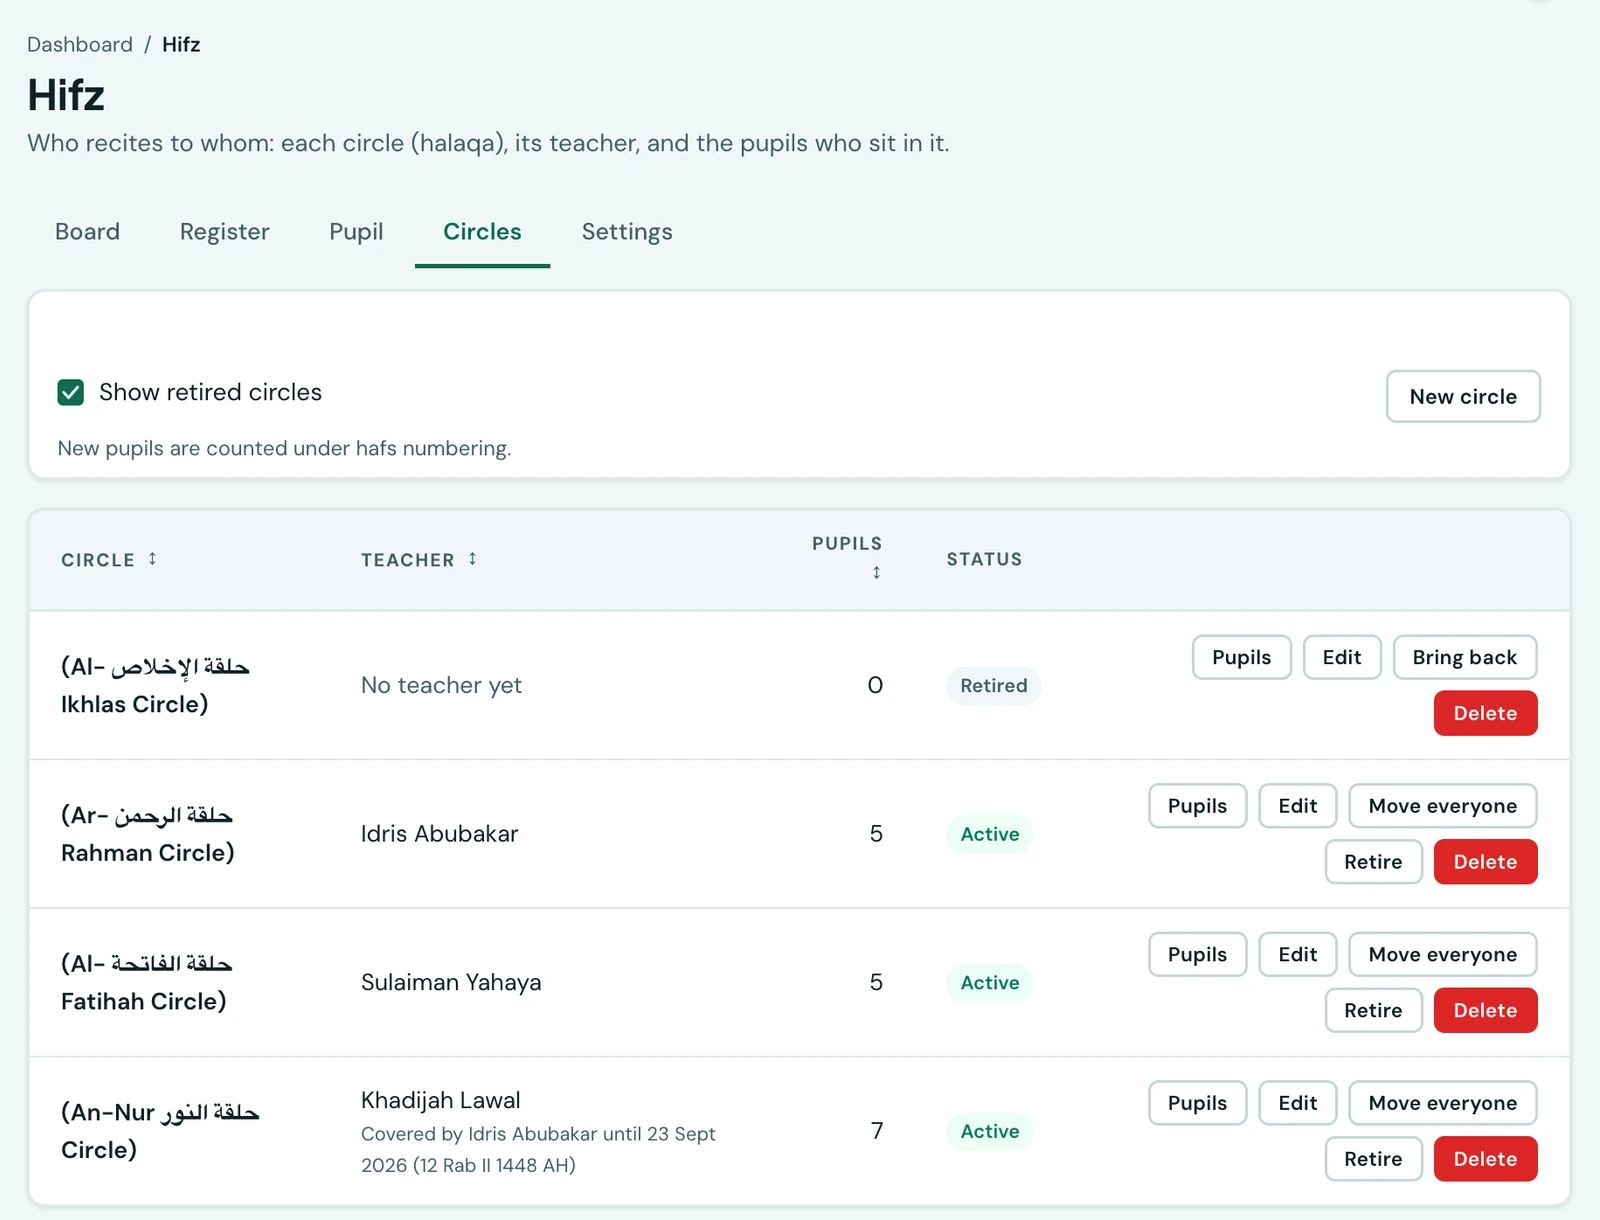Edit the Ar-Rahman Circle

point(1298,806)
